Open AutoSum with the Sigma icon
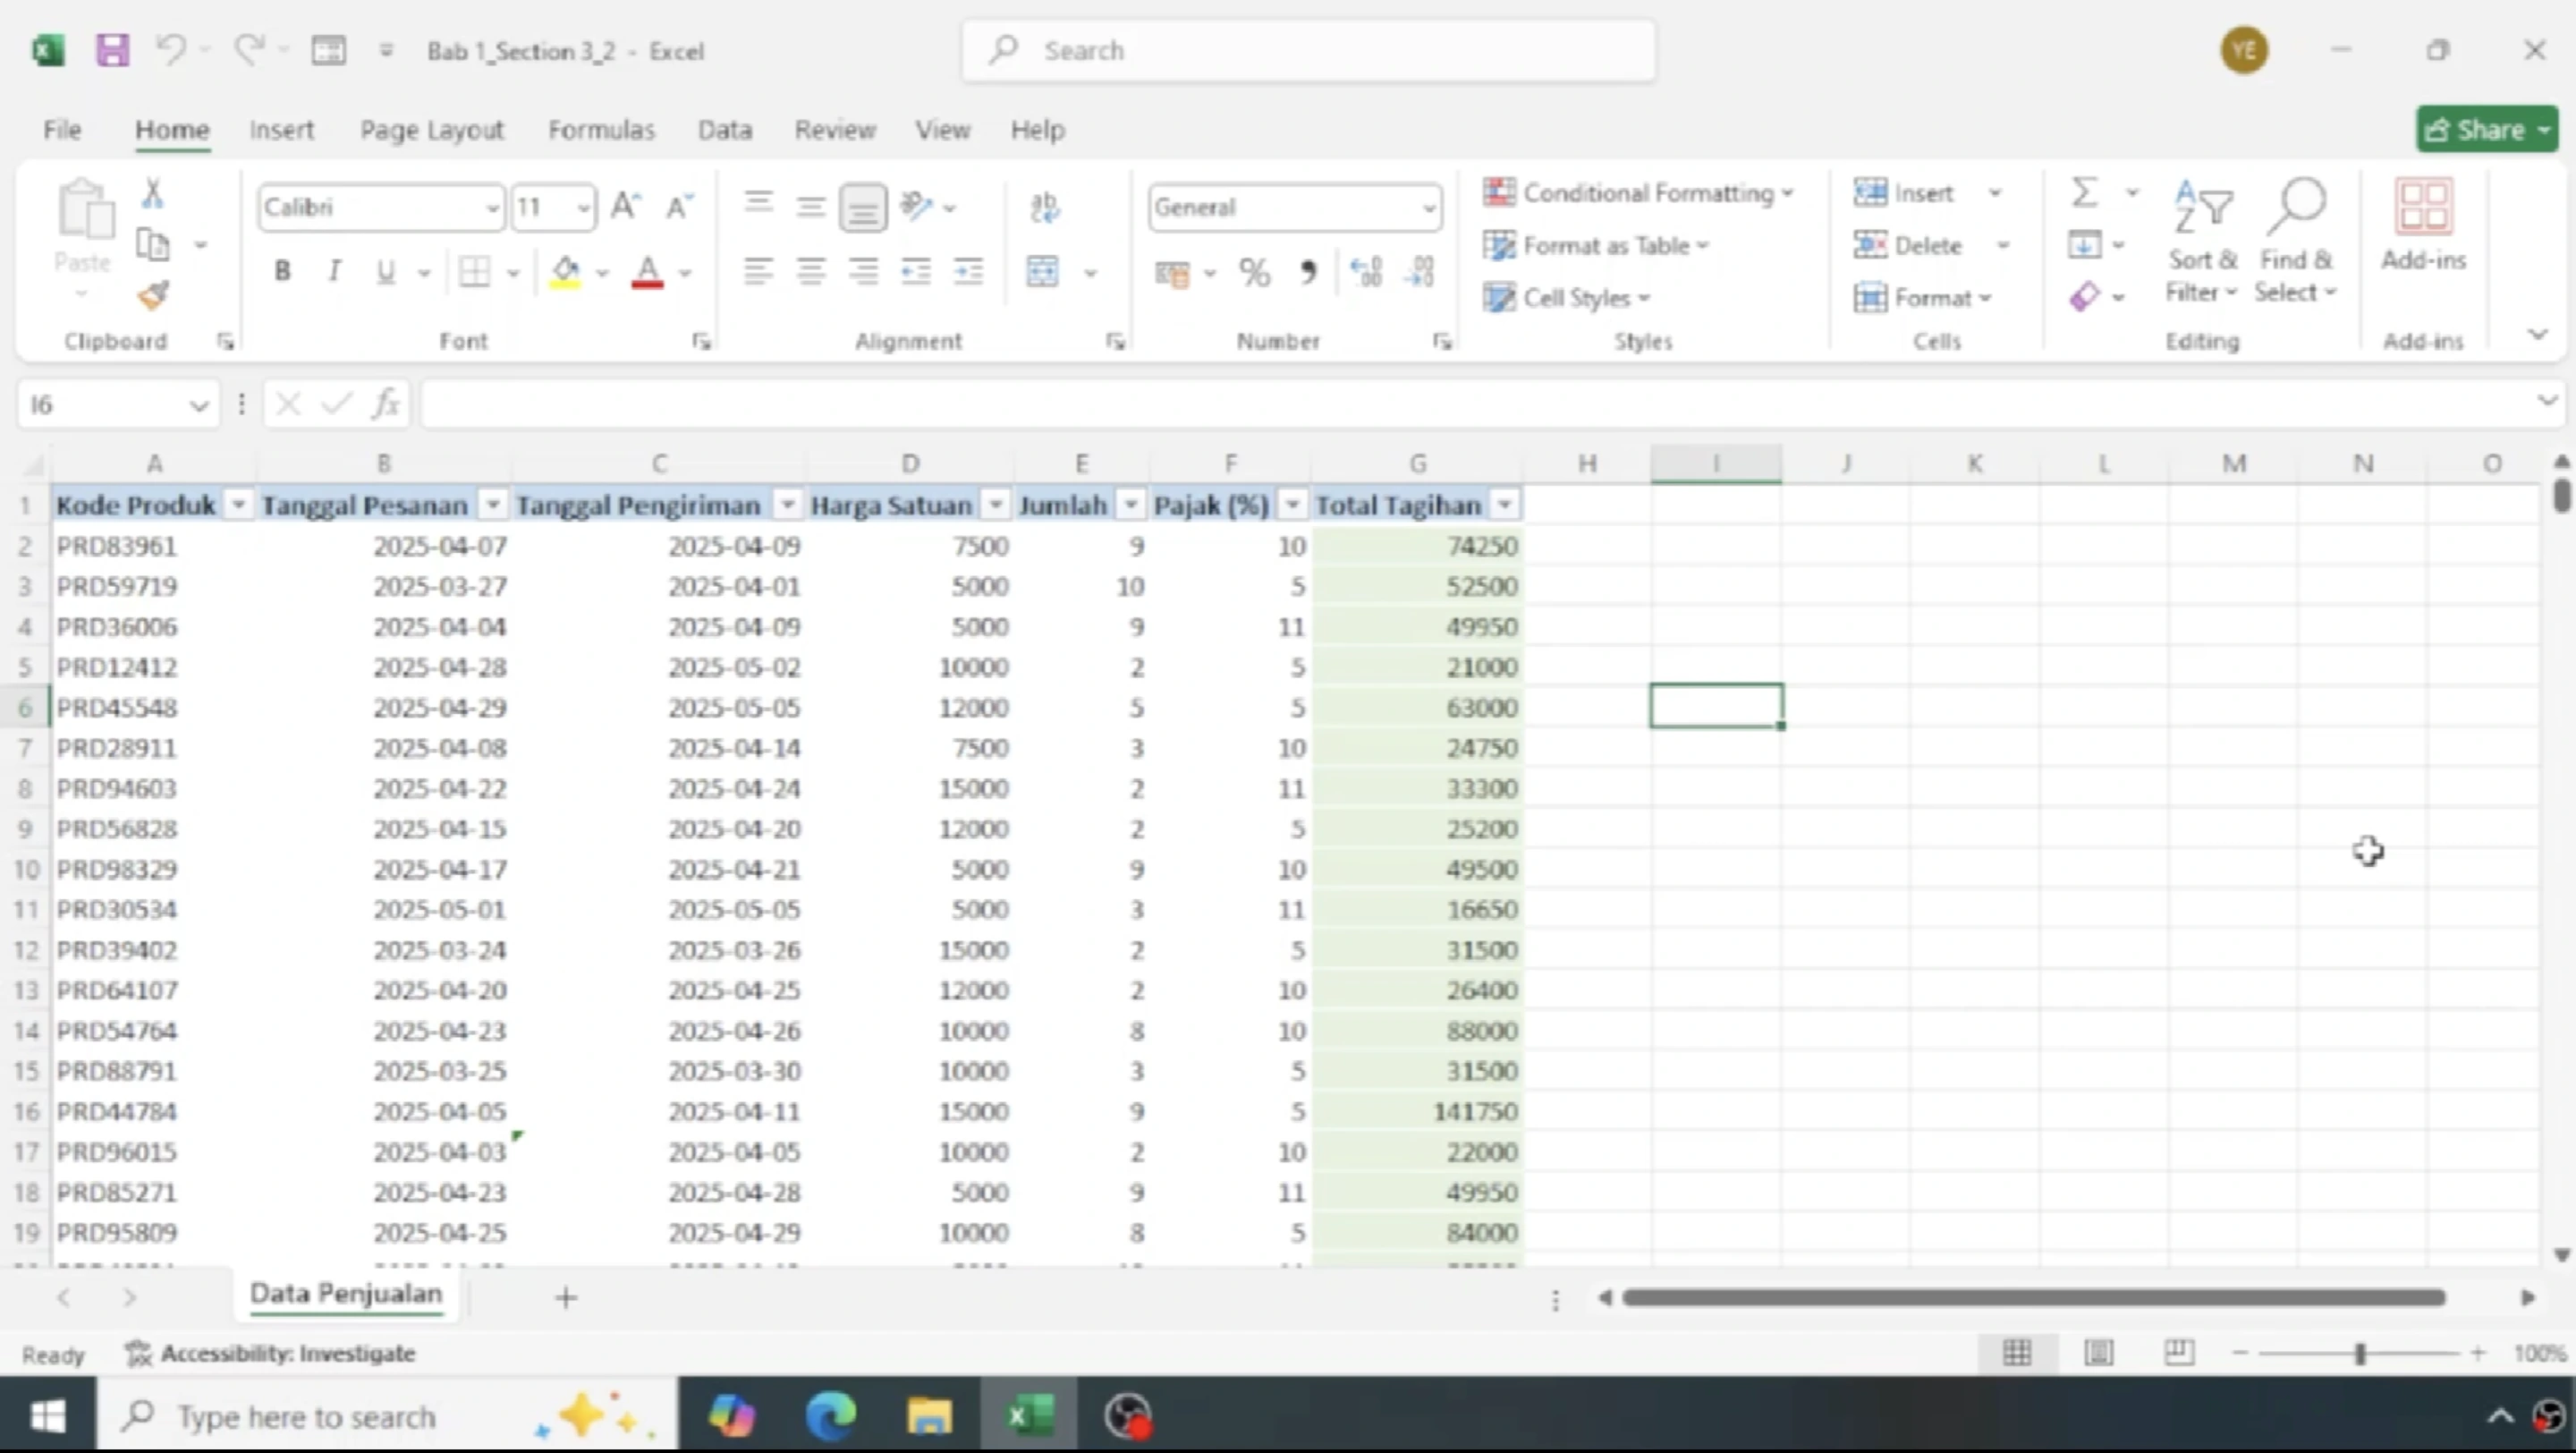 tap(2085, 192)
